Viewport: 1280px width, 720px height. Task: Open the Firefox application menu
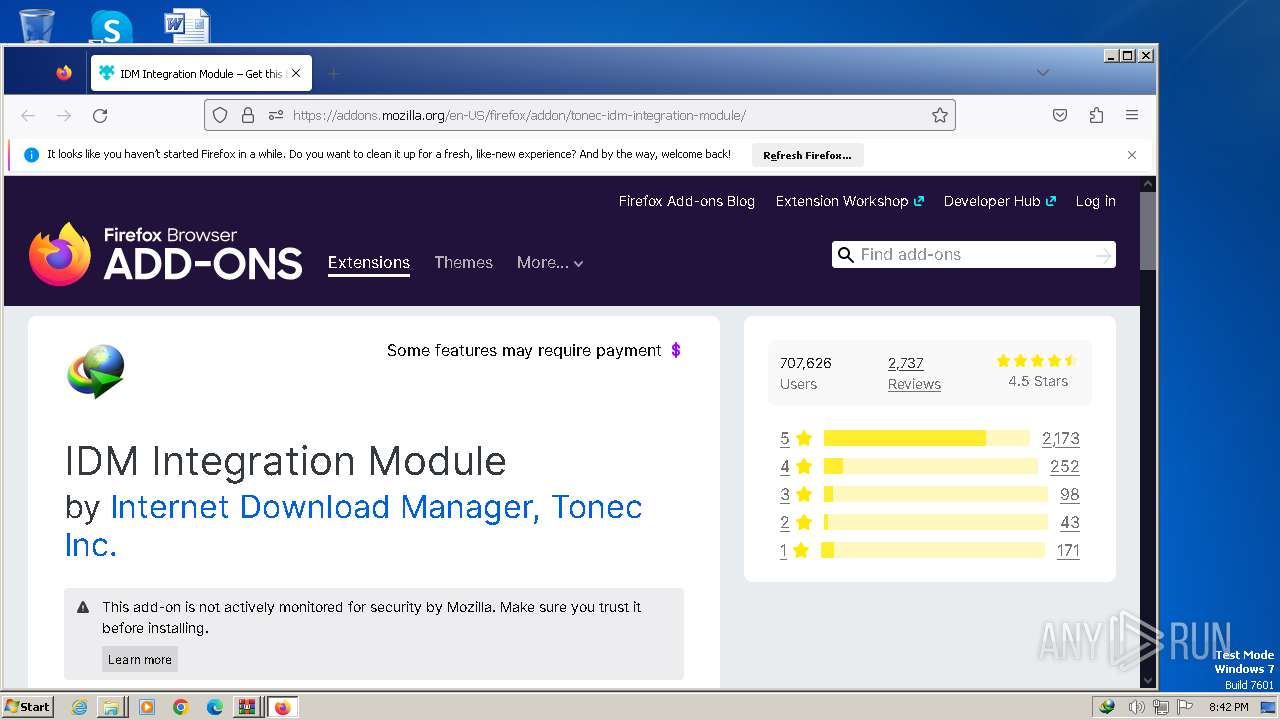point(1132,116)
